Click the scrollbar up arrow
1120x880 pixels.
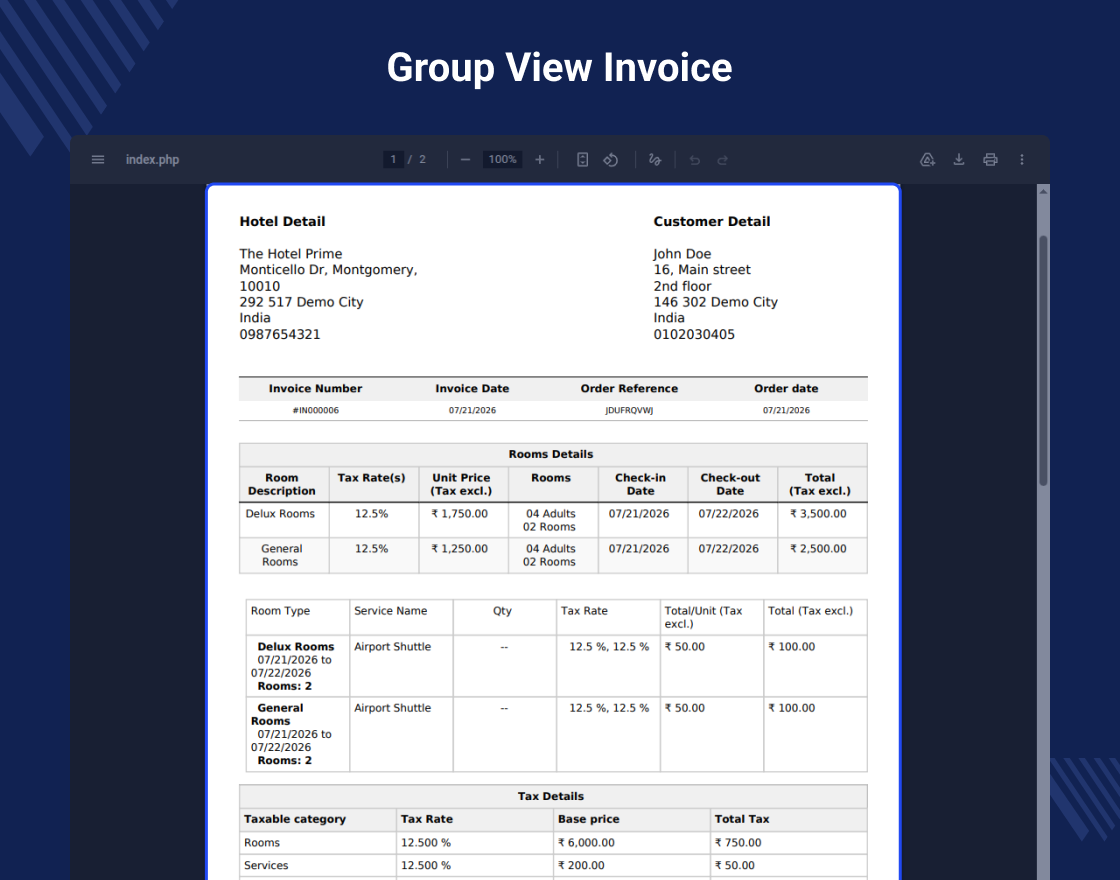point(1043,191)
